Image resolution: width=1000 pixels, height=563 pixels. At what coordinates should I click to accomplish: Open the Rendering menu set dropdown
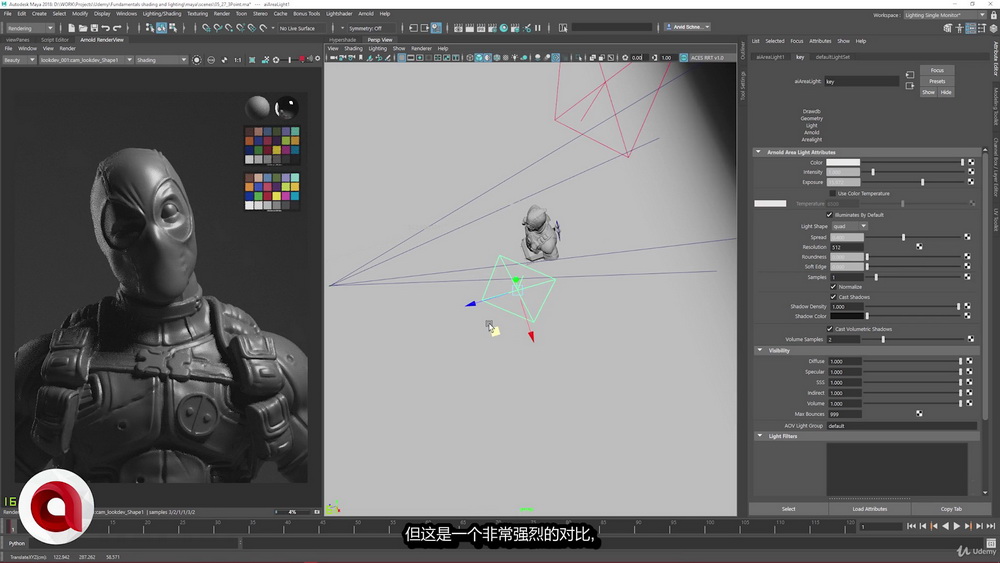pos(30,28)
